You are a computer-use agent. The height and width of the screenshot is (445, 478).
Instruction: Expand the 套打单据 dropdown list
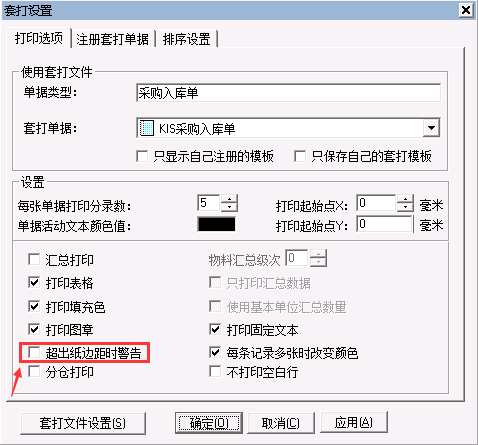431,128
